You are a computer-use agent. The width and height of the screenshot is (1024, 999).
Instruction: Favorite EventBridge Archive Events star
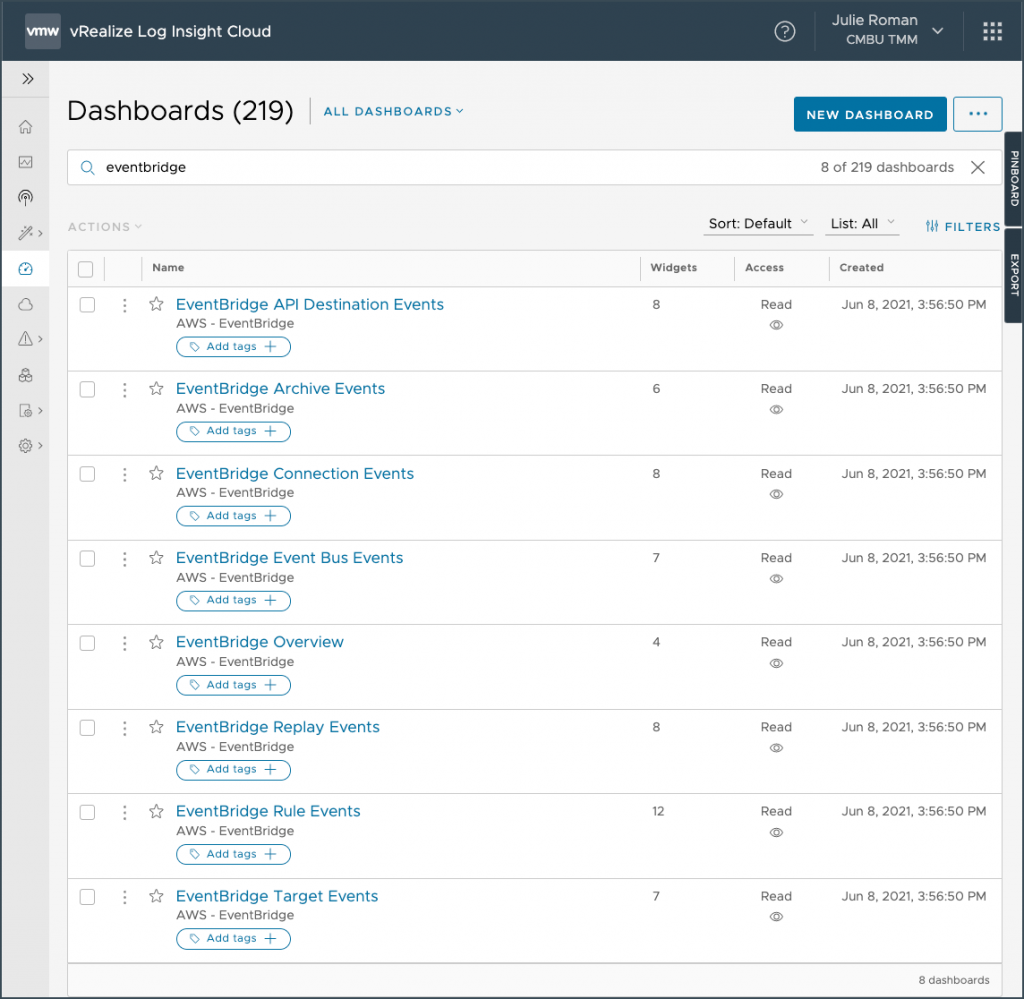156,389
